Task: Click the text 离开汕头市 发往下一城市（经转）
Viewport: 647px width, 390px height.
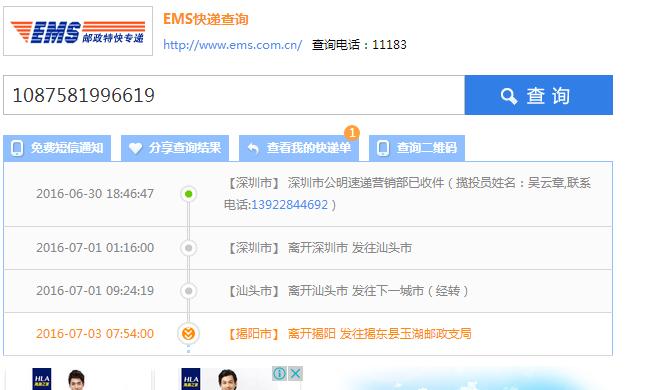Action: pos(378,291)
